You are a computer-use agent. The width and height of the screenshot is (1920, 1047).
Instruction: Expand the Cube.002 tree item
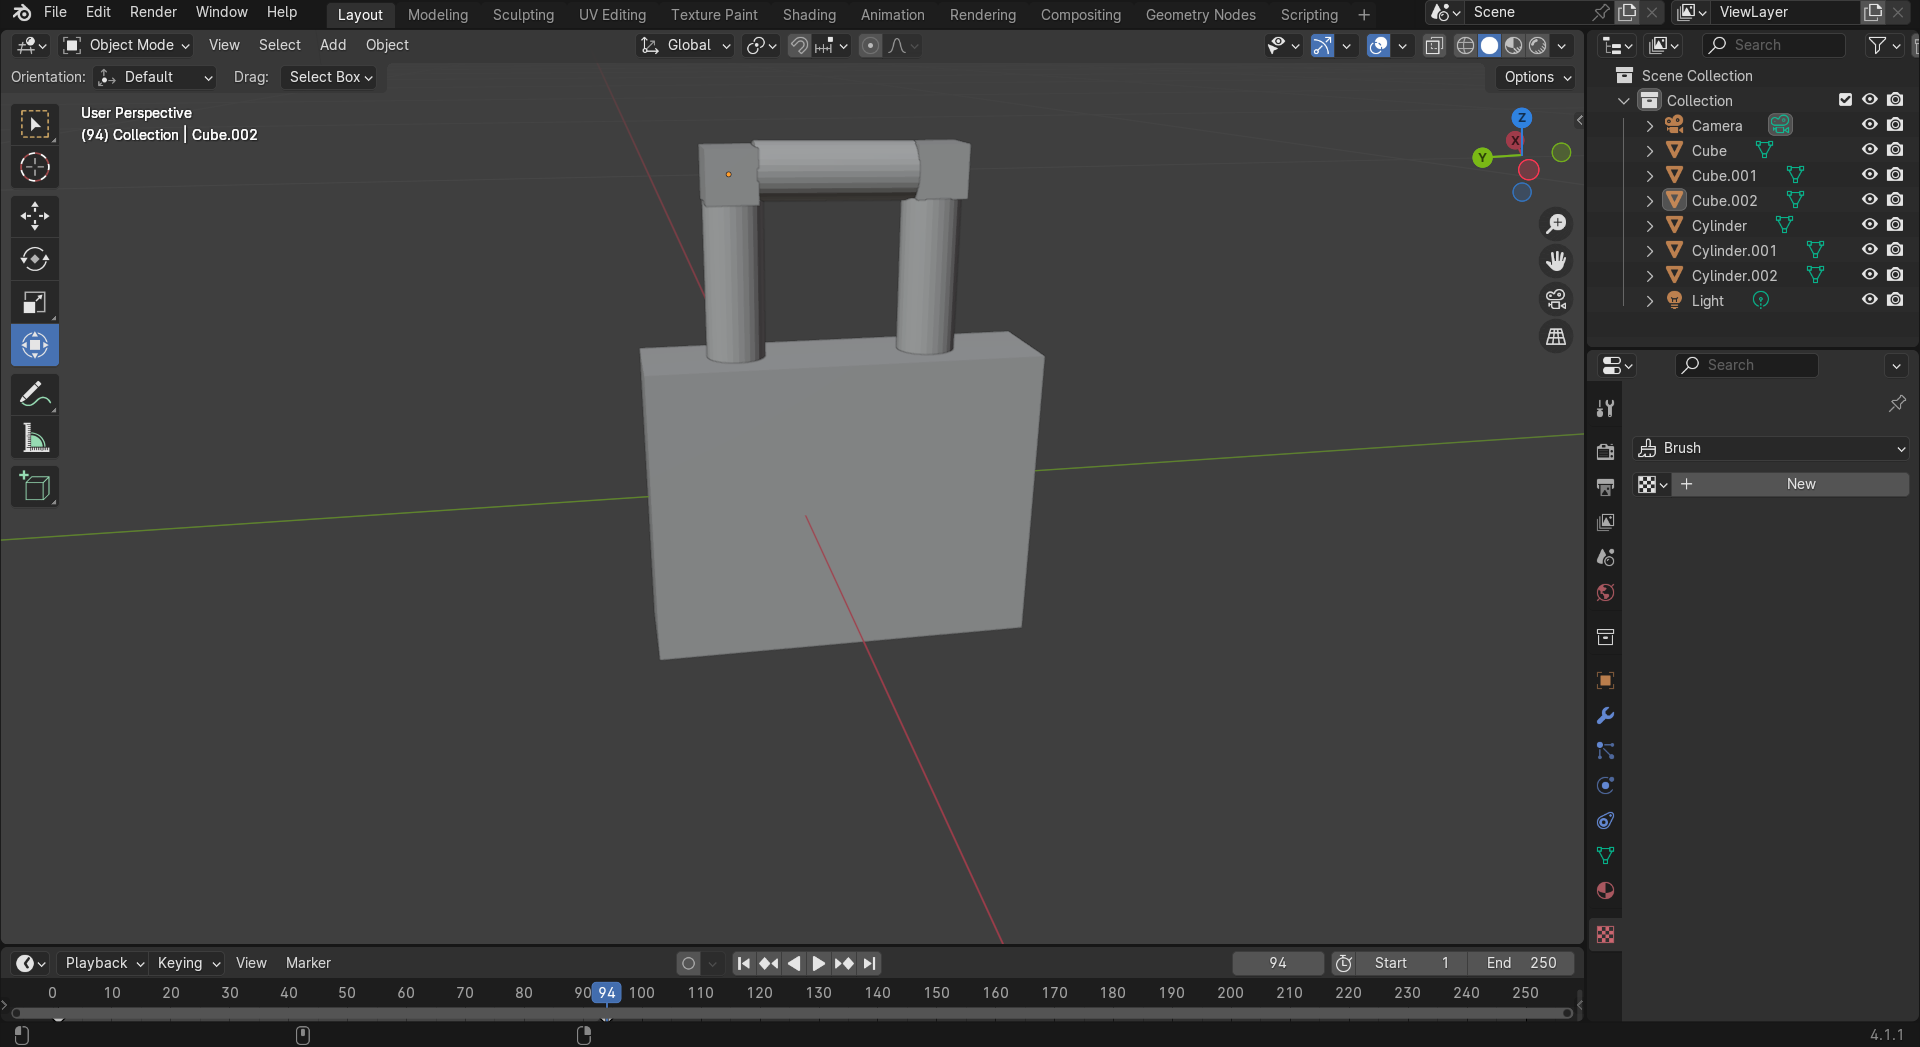[x=1650, y=201]
